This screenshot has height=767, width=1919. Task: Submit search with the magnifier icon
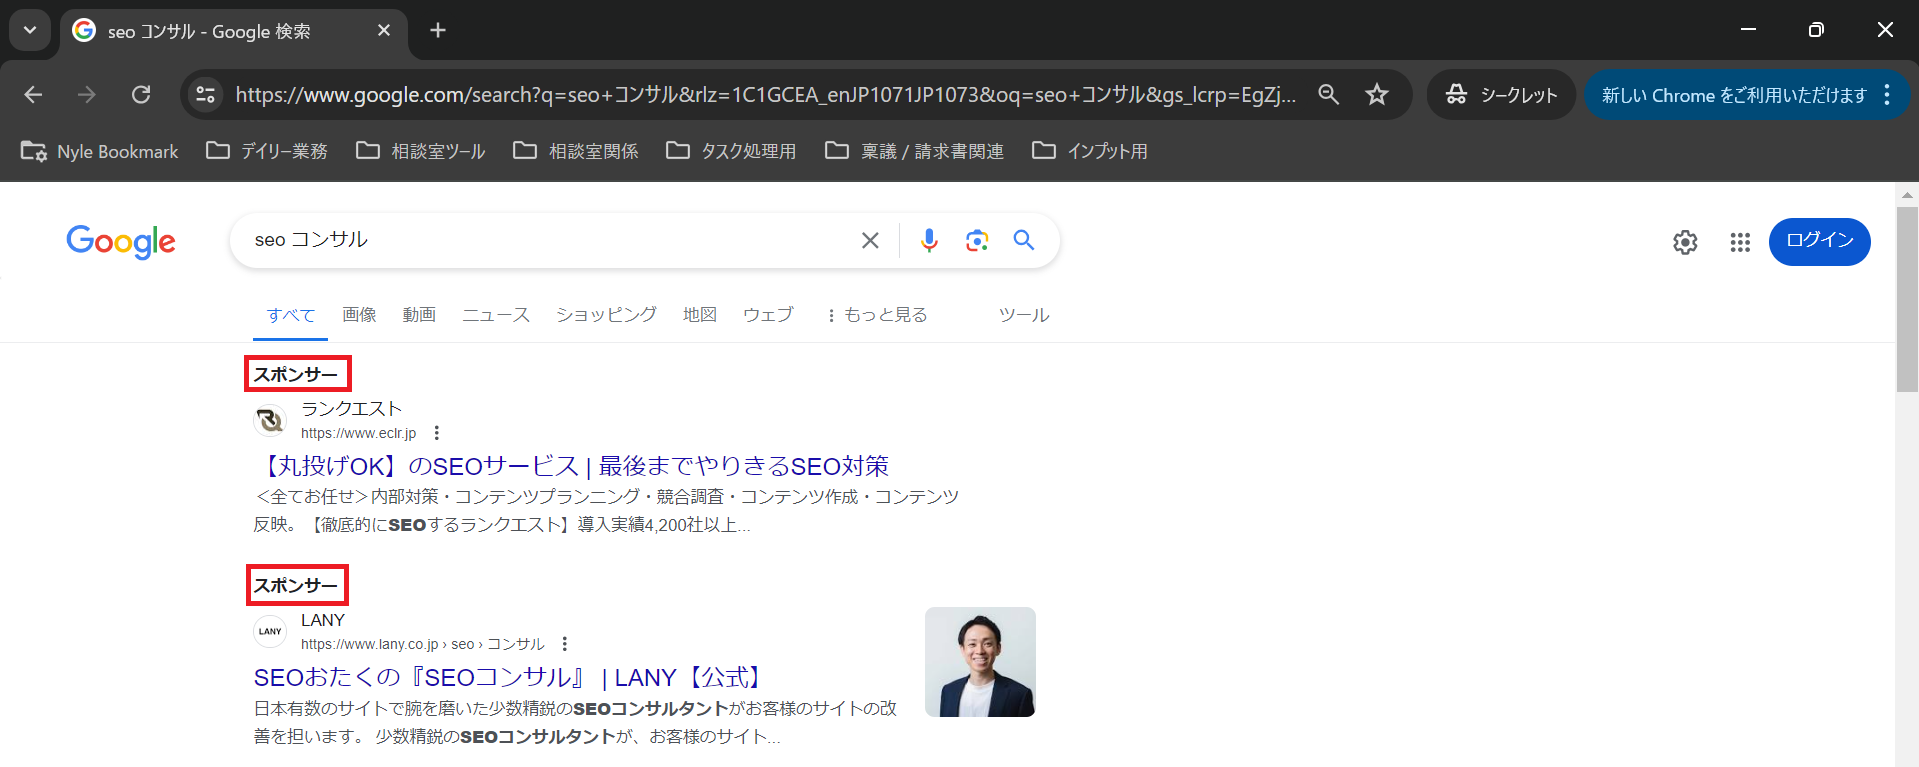pyautogui.click(x=1024, y=240)
